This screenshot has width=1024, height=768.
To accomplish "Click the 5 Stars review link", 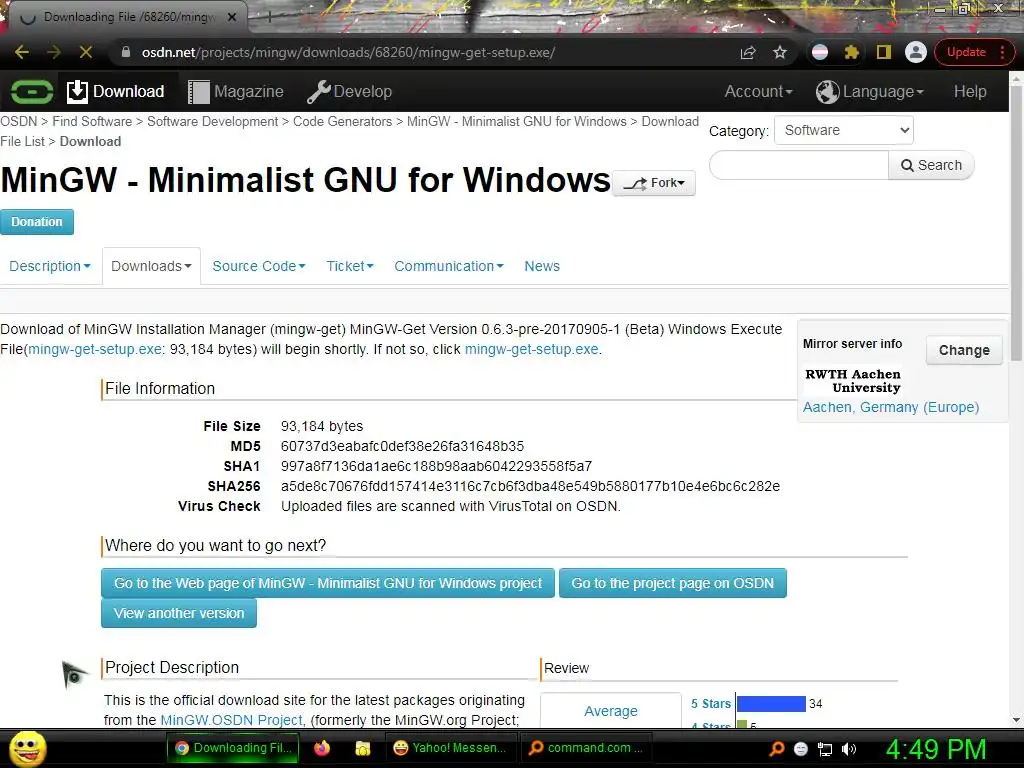I will click(x=711, y=704).
